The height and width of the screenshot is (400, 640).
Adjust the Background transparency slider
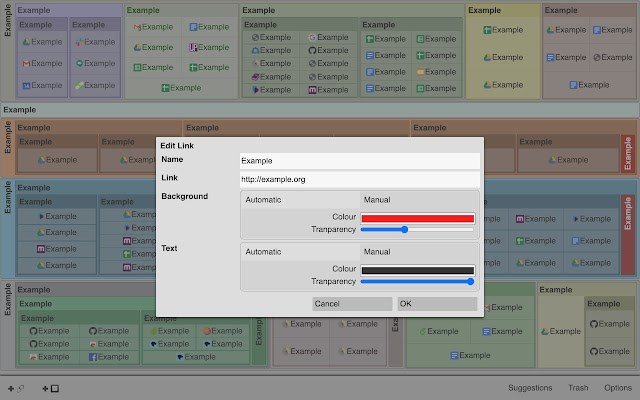(418, 229)
